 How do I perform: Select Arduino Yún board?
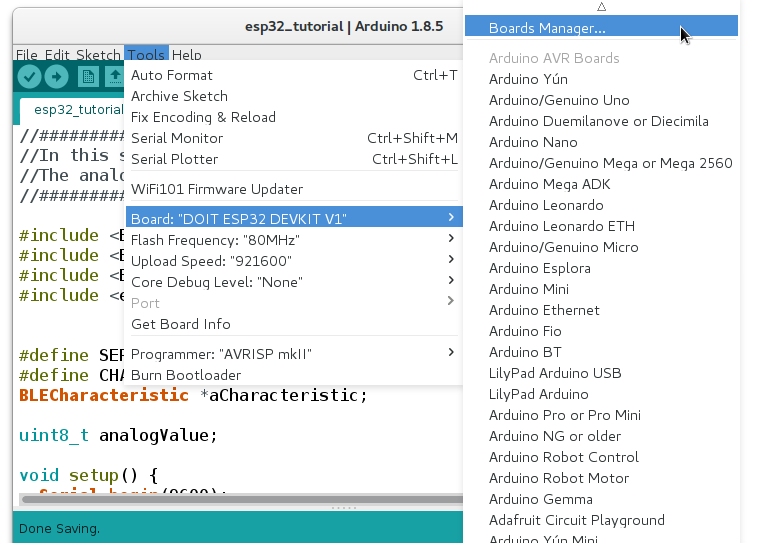[601, 79]
